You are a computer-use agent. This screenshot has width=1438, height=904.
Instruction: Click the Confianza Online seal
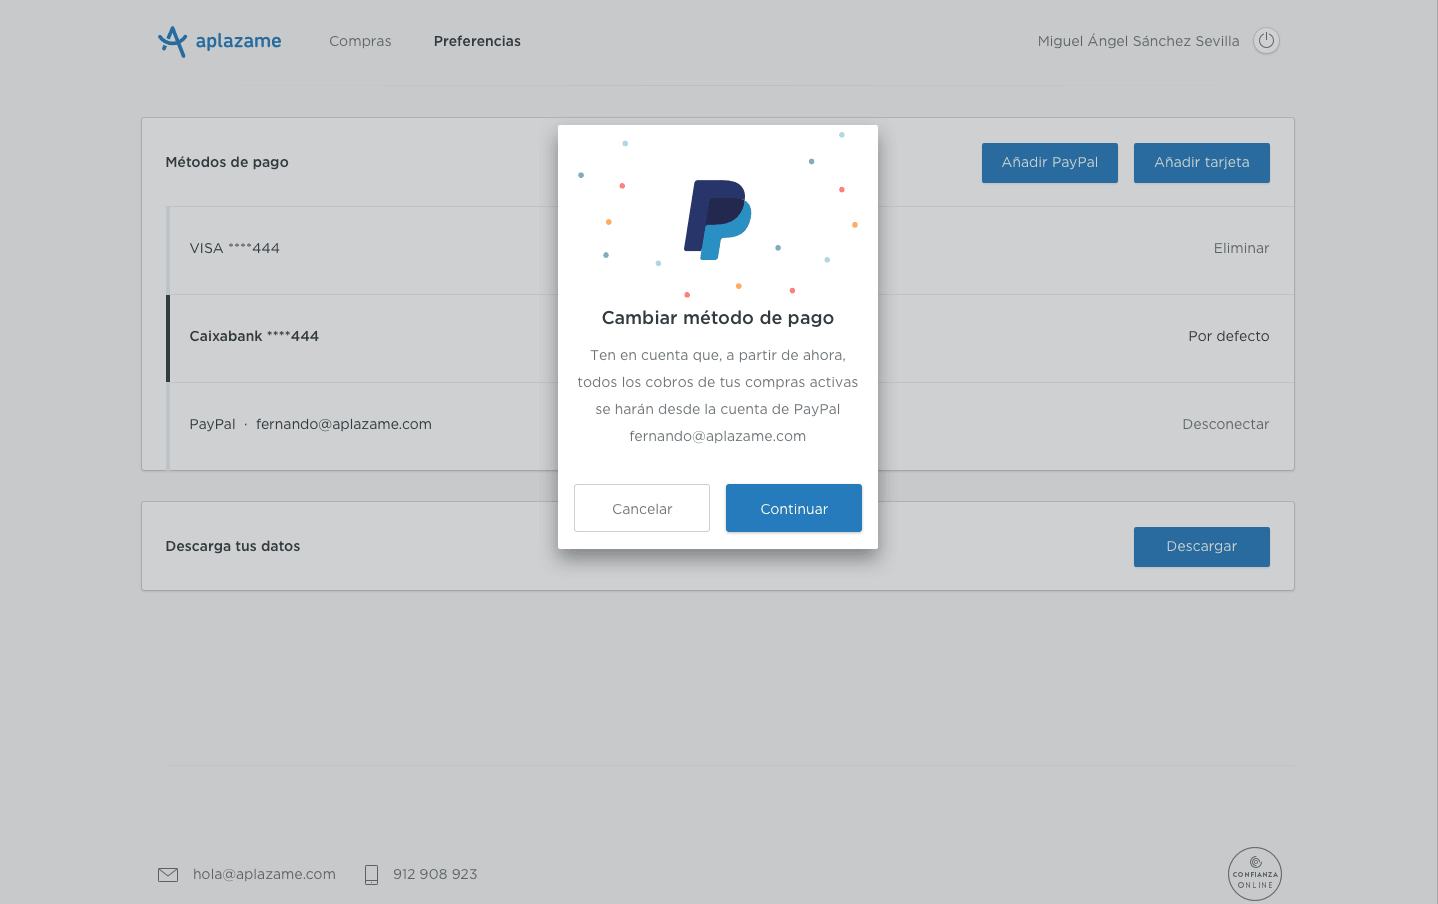point(1255,874)
